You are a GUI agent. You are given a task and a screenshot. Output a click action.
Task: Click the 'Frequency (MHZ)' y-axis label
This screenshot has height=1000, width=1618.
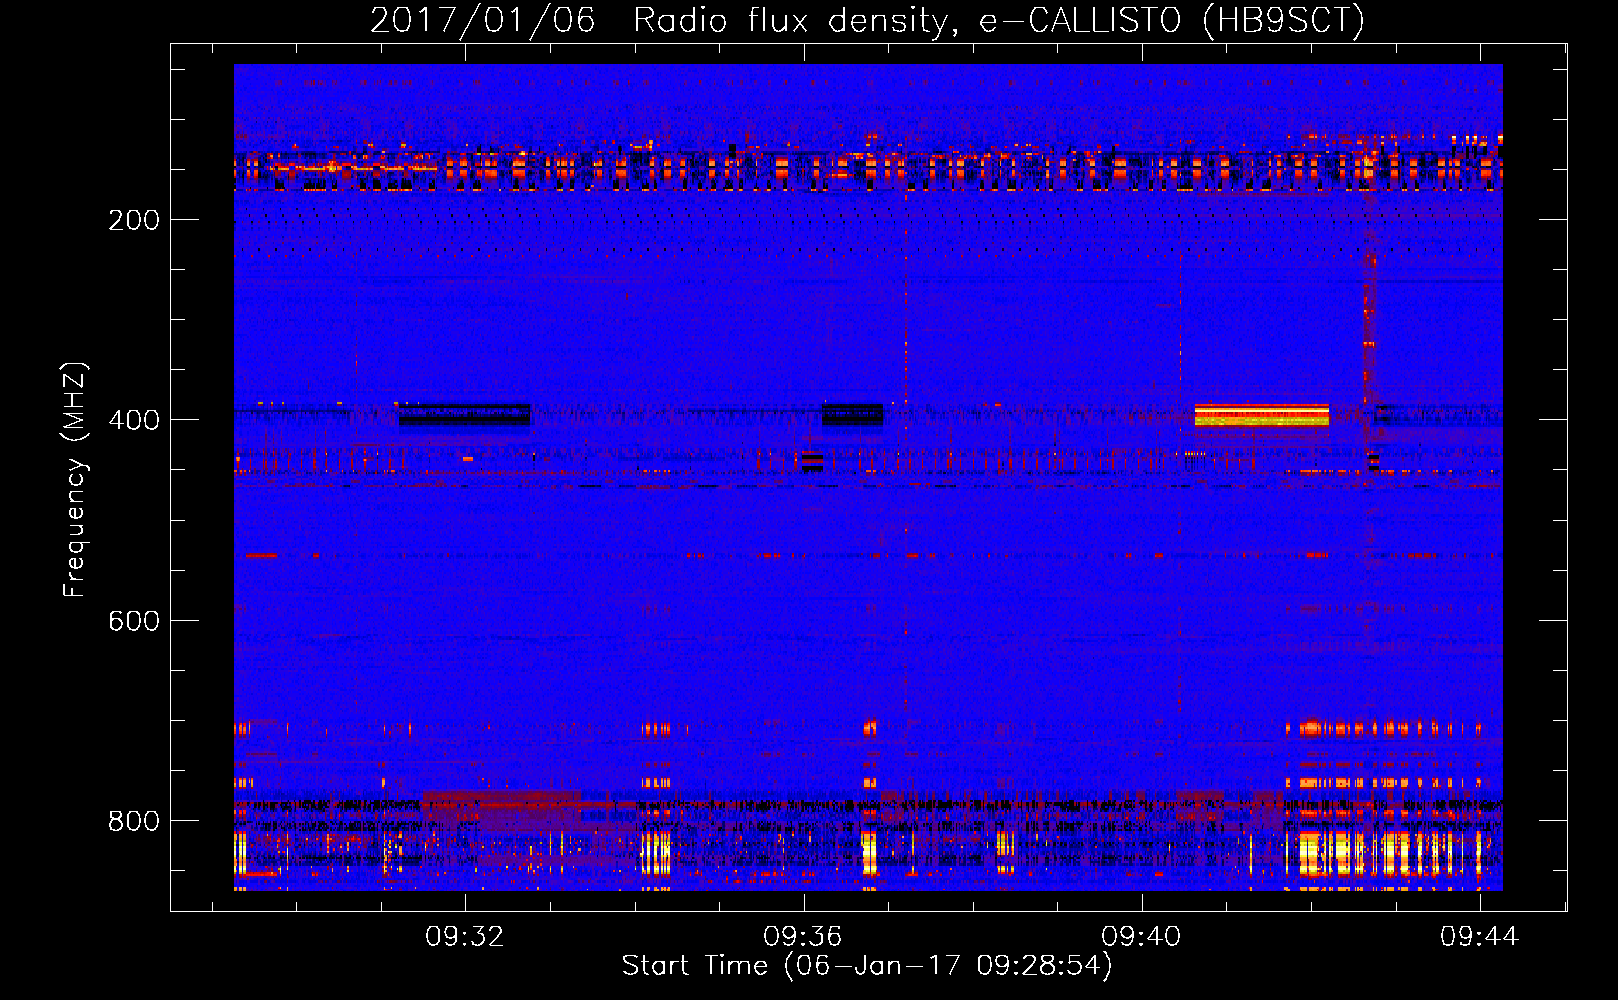pos(75,480)
